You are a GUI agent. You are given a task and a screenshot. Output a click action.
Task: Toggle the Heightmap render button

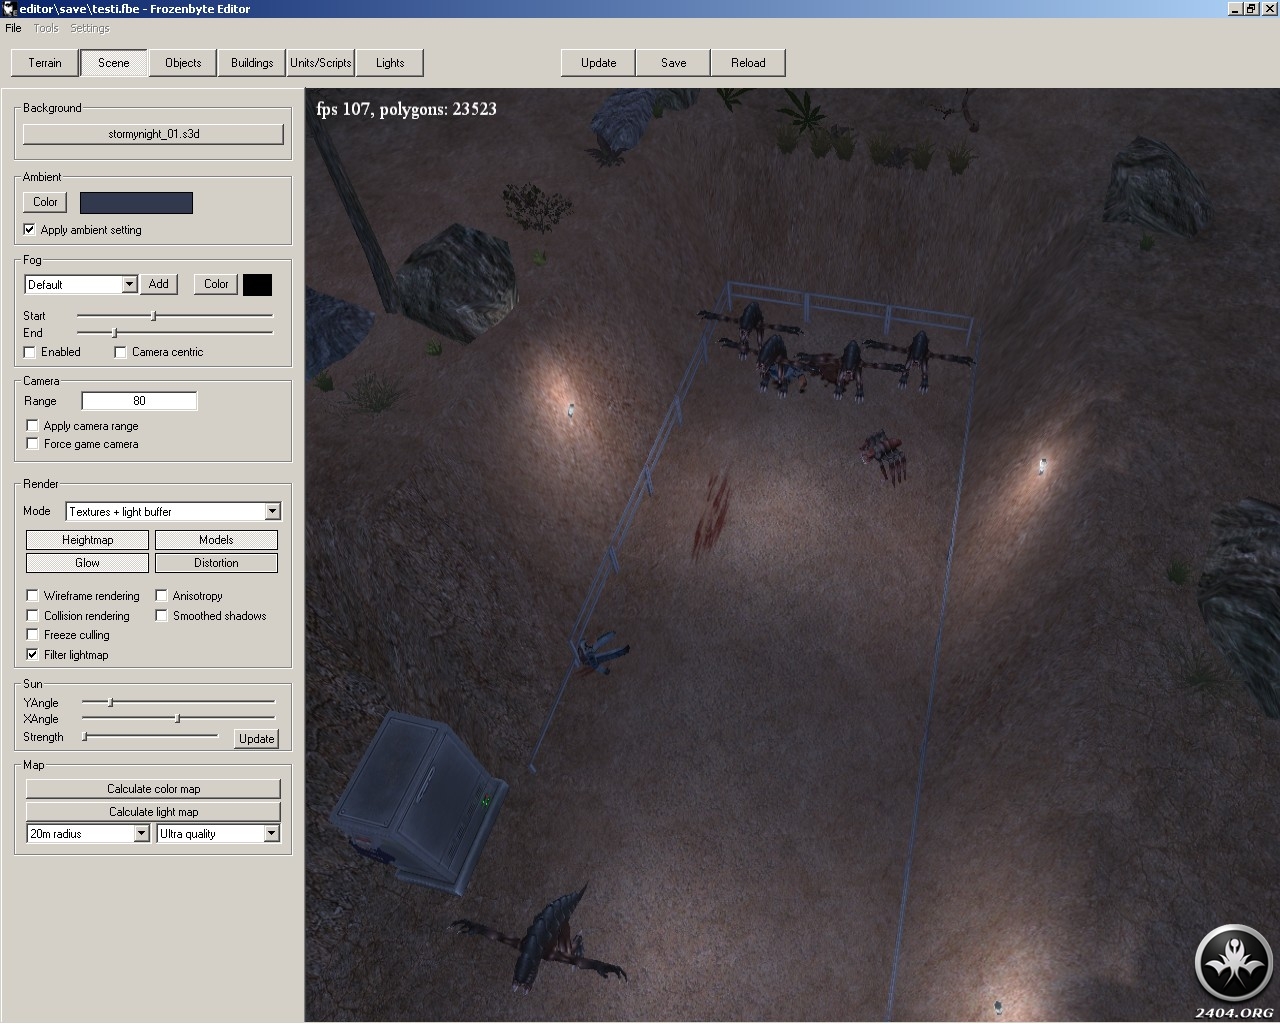(88, 540)
